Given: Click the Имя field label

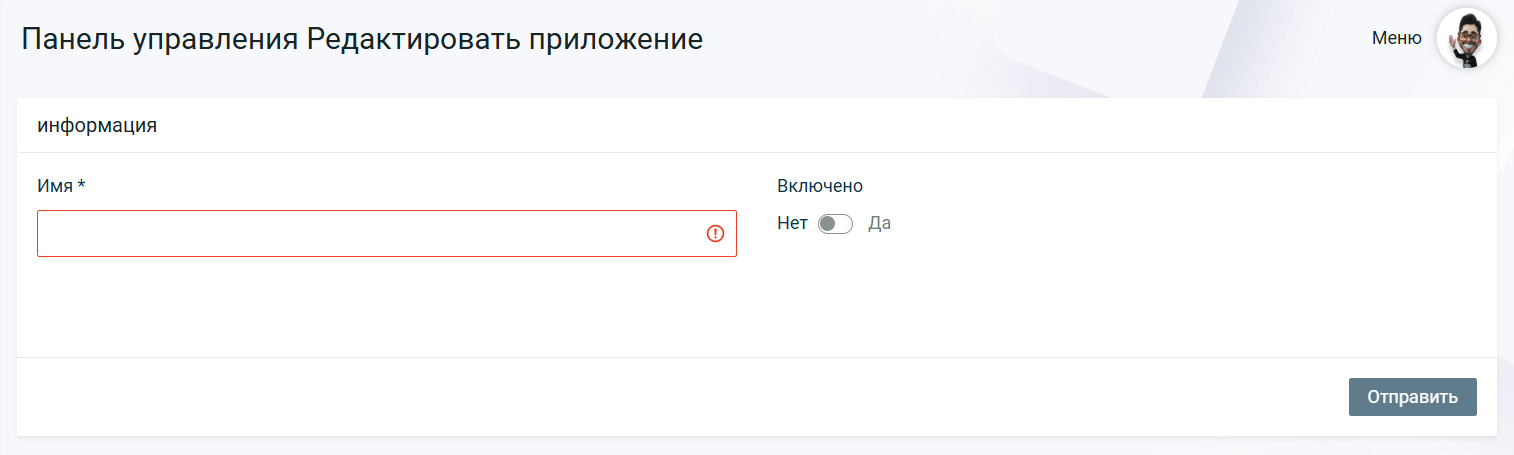Looking at the screenshot, I should pos(54,186).
